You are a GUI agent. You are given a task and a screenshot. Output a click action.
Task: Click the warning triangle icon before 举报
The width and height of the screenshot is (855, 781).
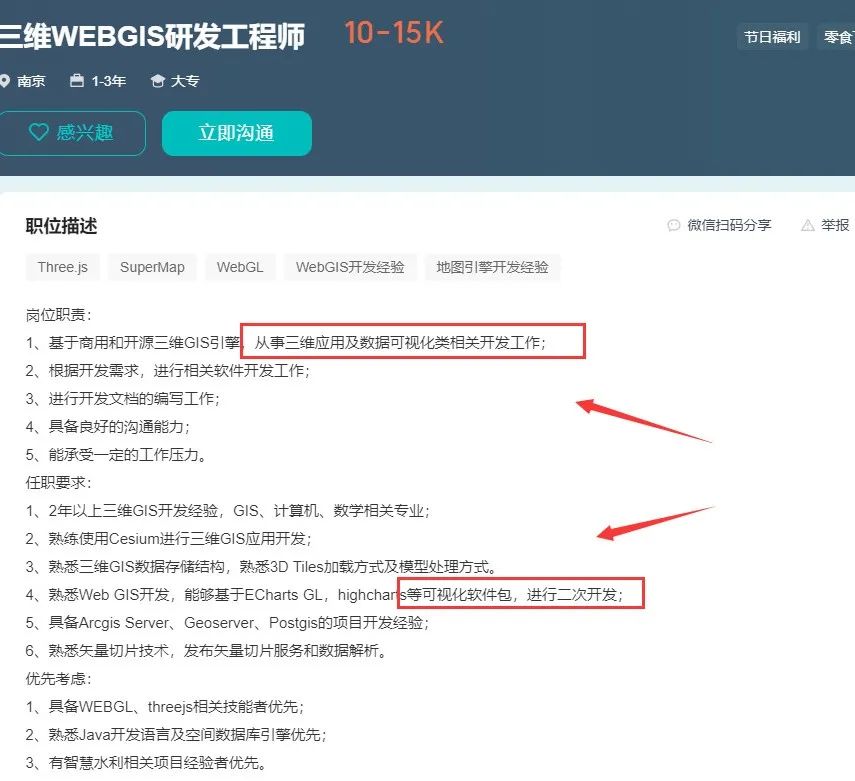806,225
